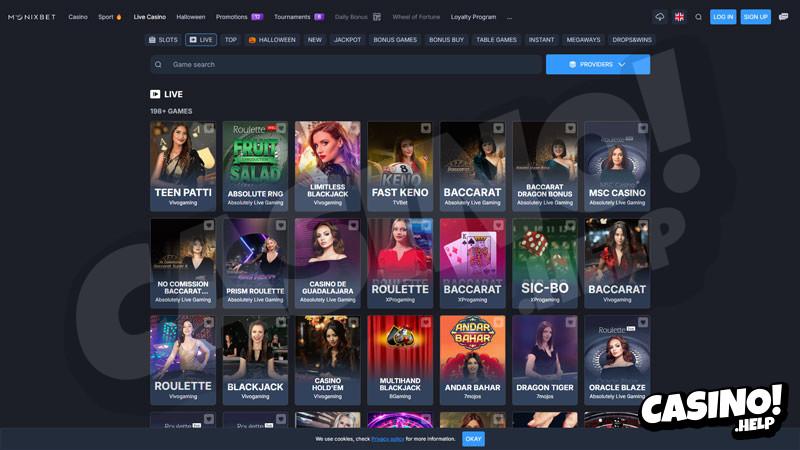Go to the Sport section
The image size is (800, 450).
(110, 17)
